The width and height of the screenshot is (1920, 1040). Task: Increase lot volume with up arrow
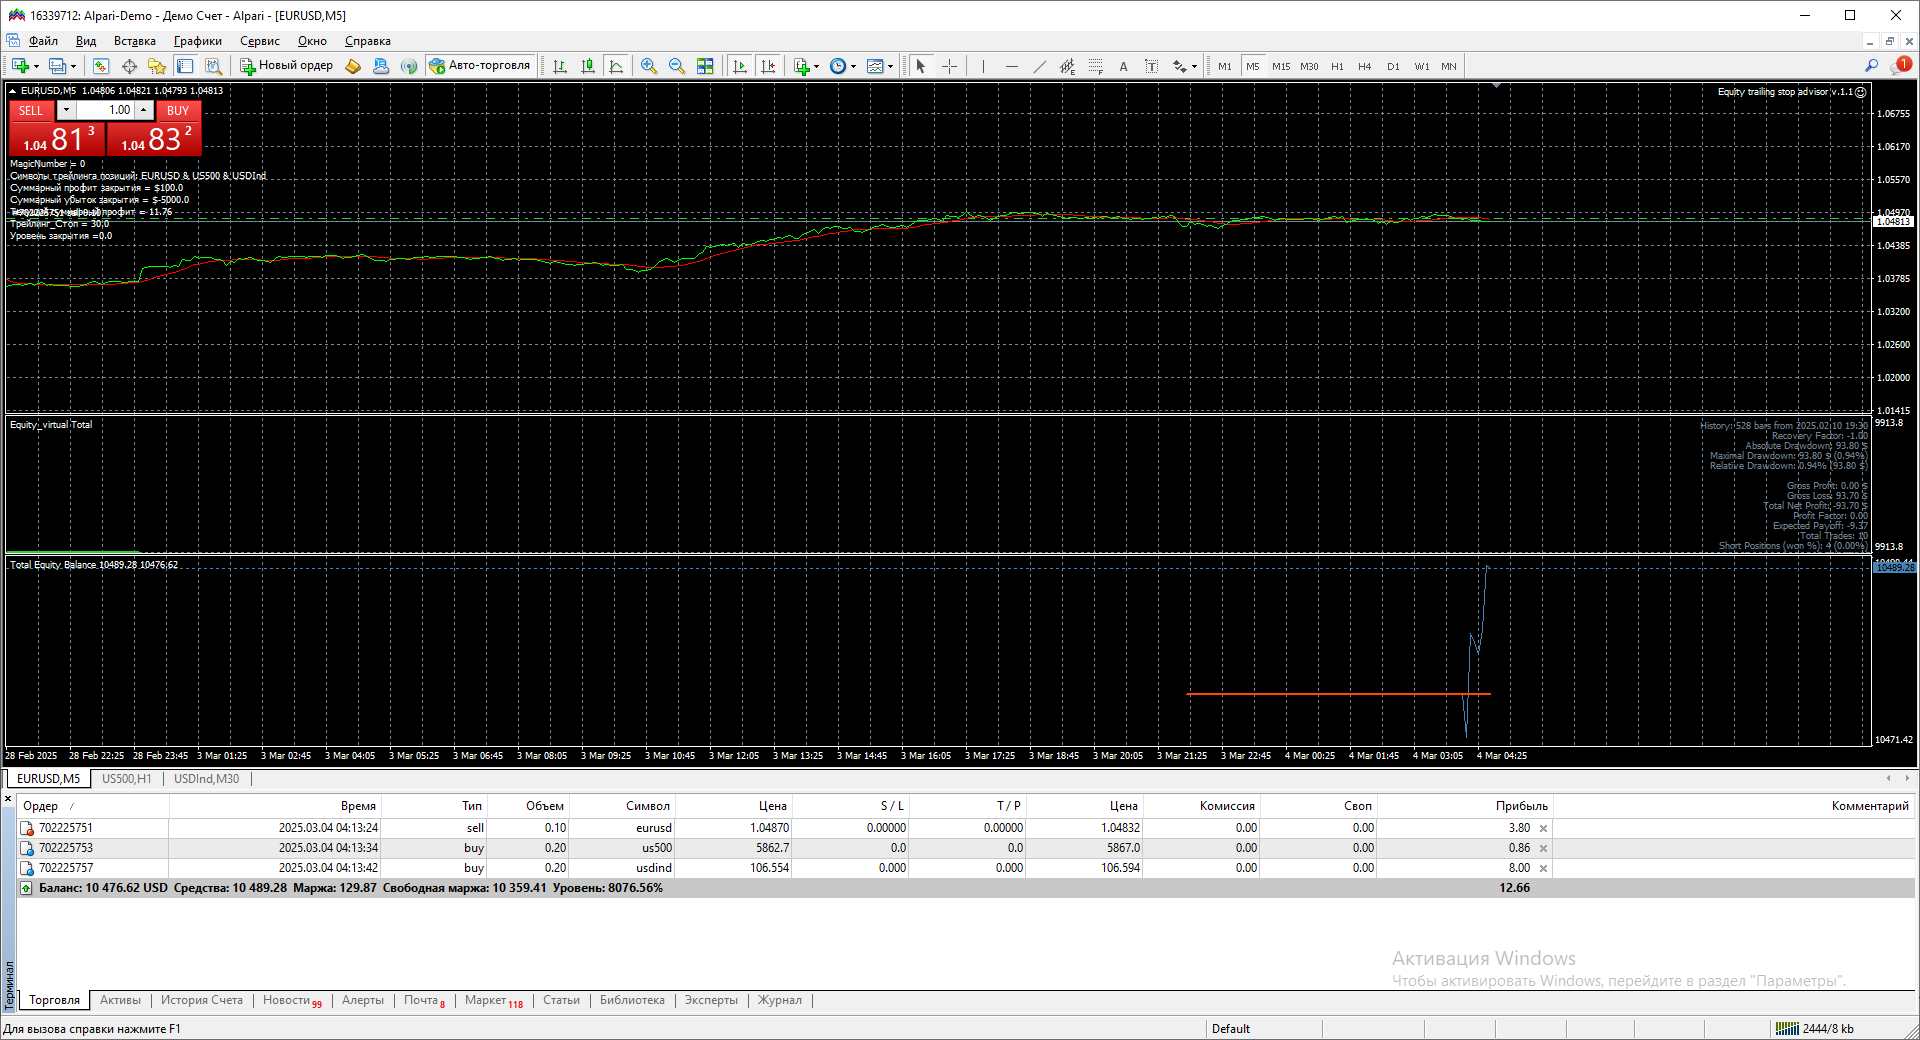pyautogui.click(x=144, y=110)
